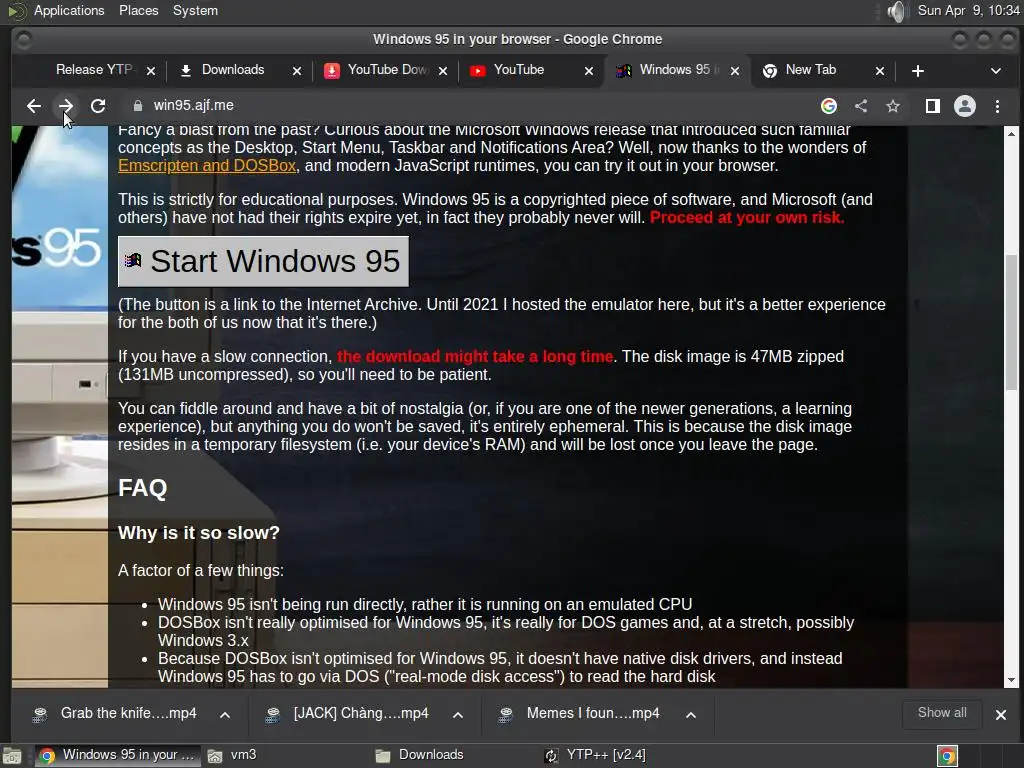Expand options for [JACK] Chàng download
Screen dimensions: 1024x768
(x=458, y=714)
